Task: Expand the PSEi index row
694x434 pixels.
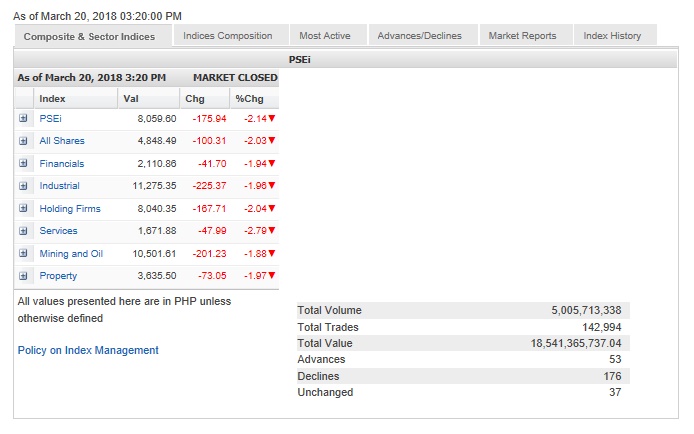Action: (23, 118)
